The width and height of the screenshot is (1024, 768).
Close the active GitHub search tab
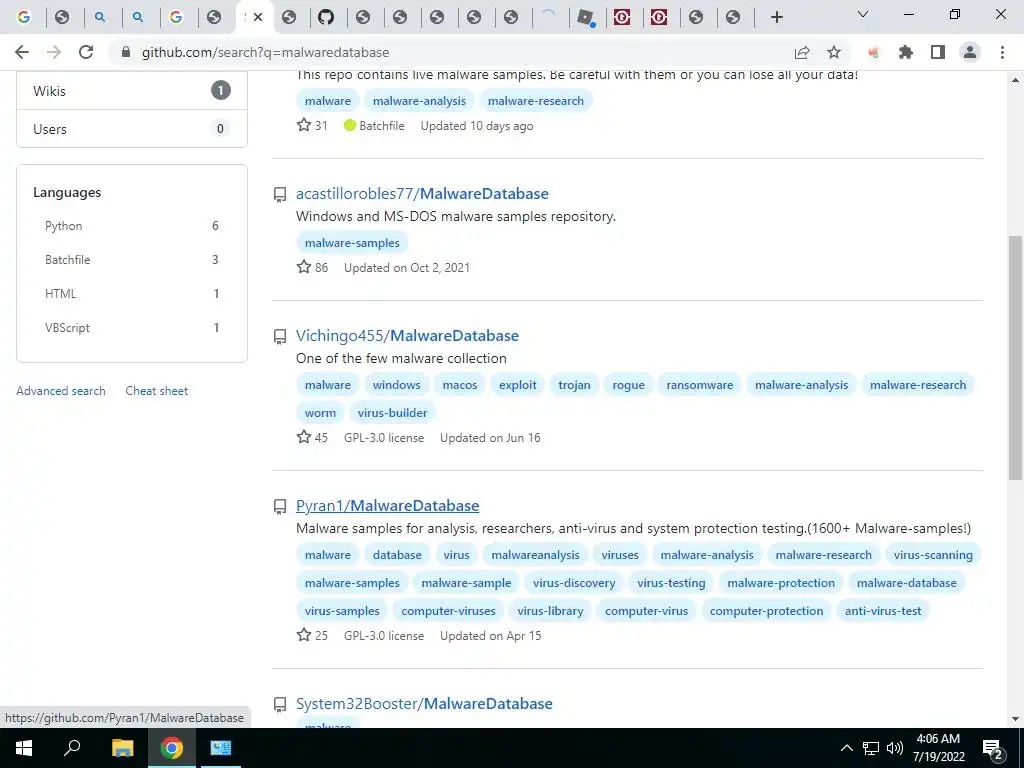point(258,17)
